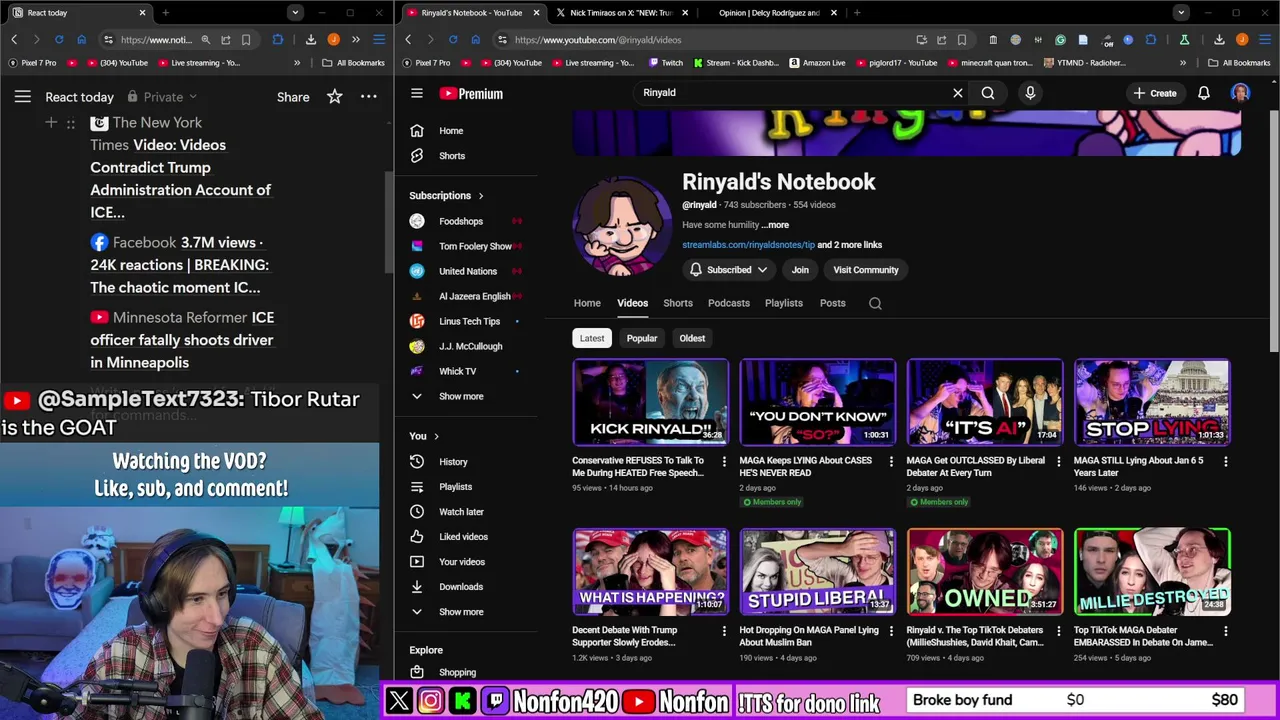This screenshot has width=1280, height=720.
Task: Switch to the channel Playlists tab
Action: pyautogui.click(x=784, y=303)
